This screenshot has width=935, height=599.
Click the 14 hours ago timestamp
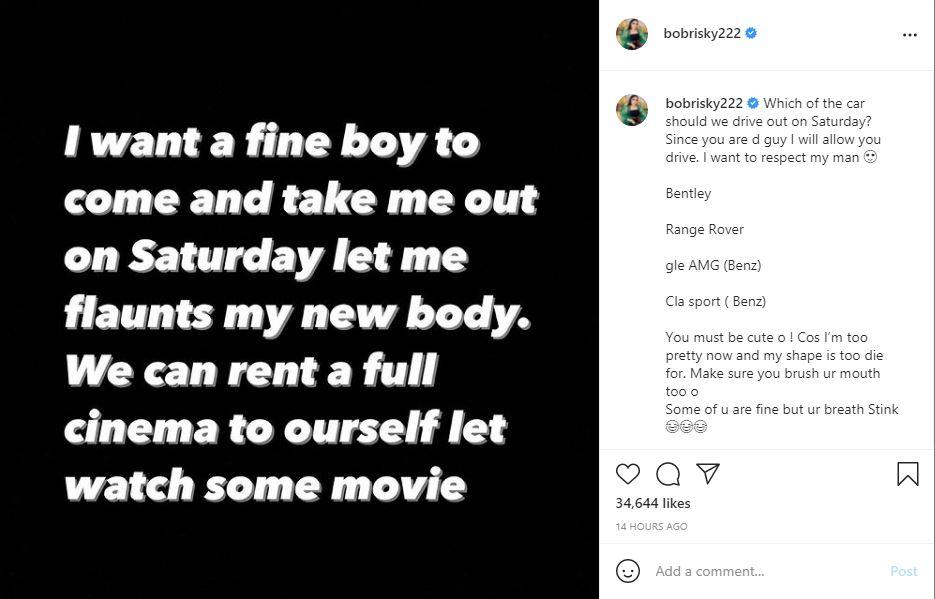[651, 526]
